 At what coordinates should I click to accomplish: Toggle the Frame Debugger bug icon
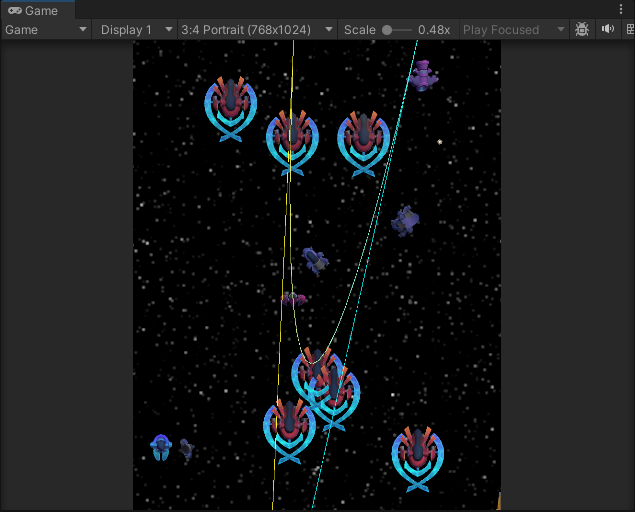(x=583, y=30)
